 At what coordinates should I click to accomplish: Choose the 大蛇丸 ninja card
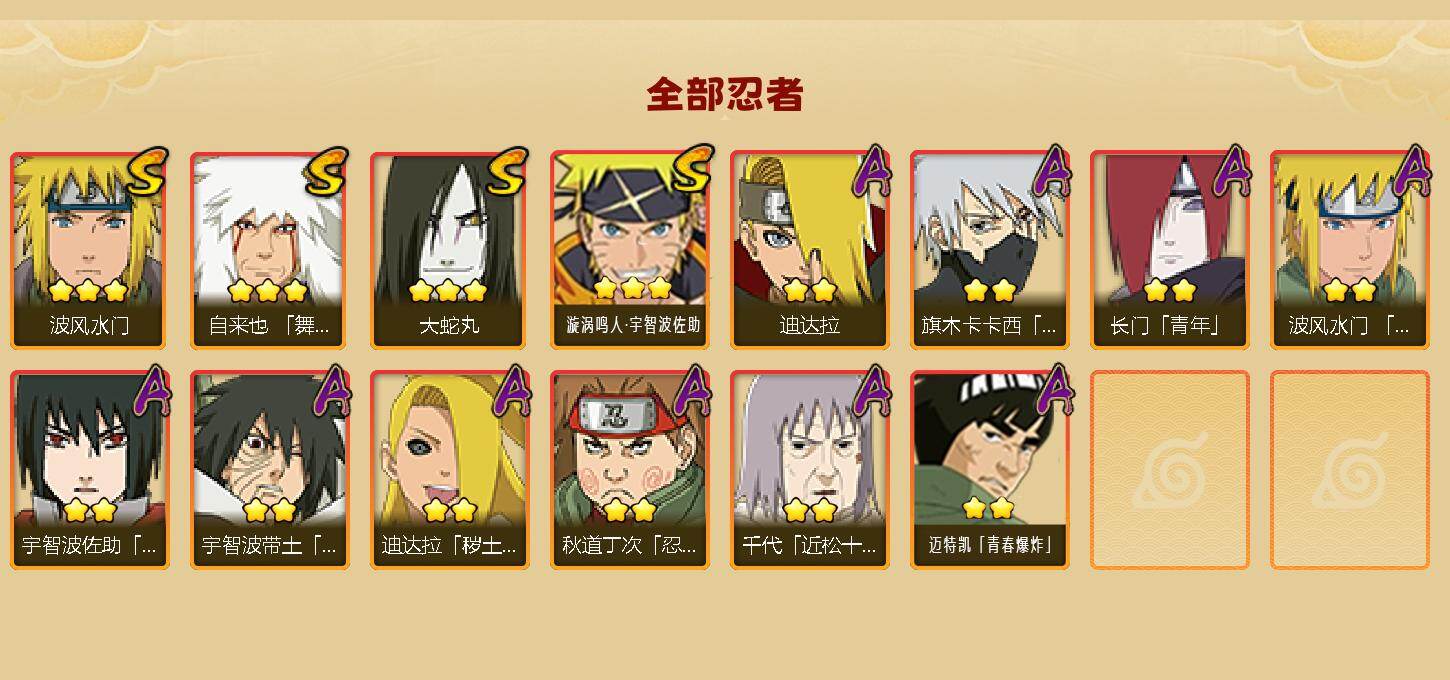pyautogui.click(x=449, y=250)
